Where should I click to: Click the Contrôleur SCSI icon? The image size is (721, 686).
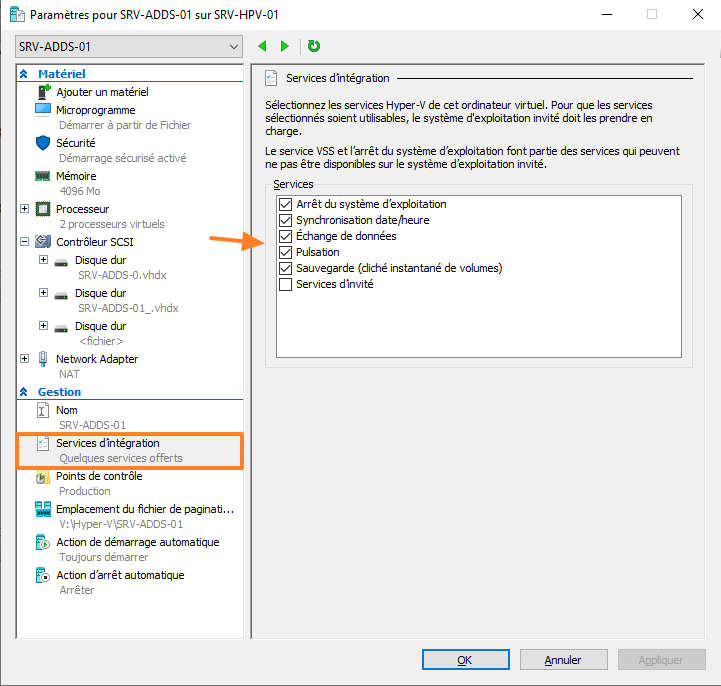43,241
